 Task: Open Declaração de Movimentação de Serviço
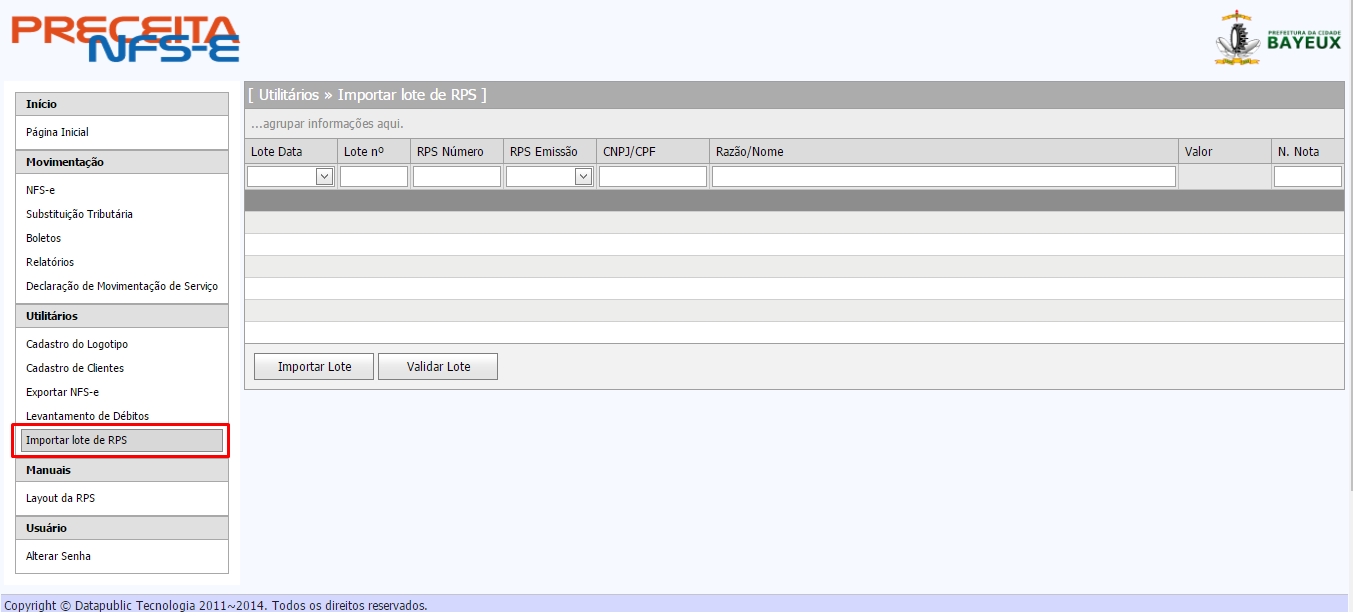point(121,286)
